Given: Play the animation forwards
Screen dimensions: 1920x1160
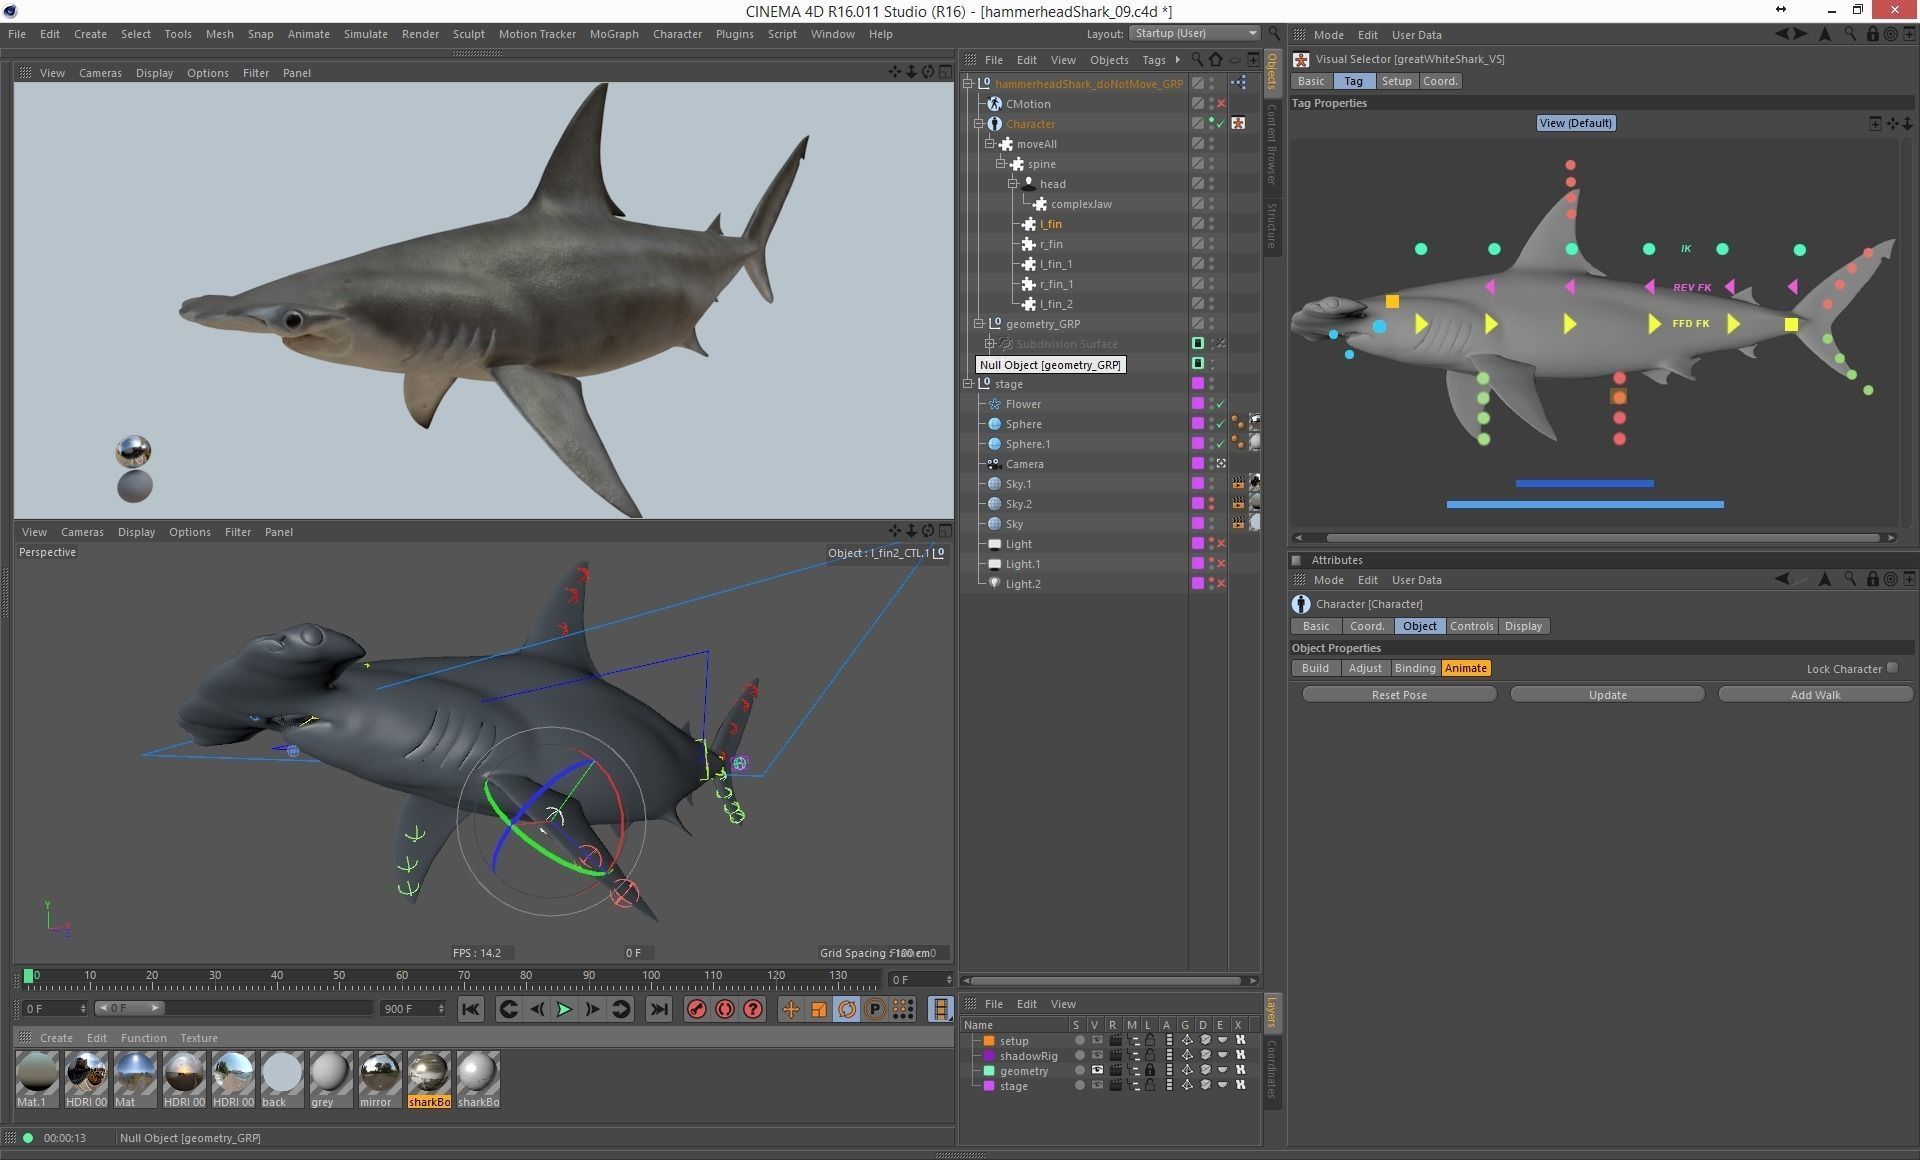Looking at the screenshot, I should (x=564, y=1009).
